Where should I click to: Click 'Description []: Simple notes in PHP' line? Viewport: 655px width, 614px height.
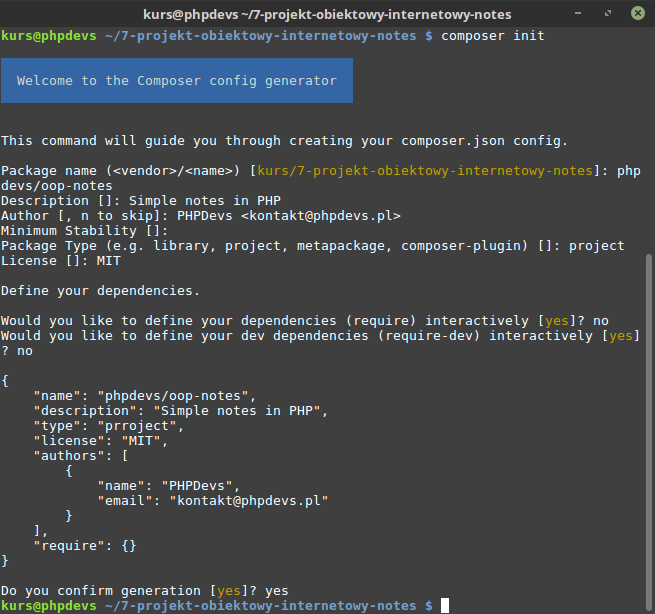pos(141,201)
